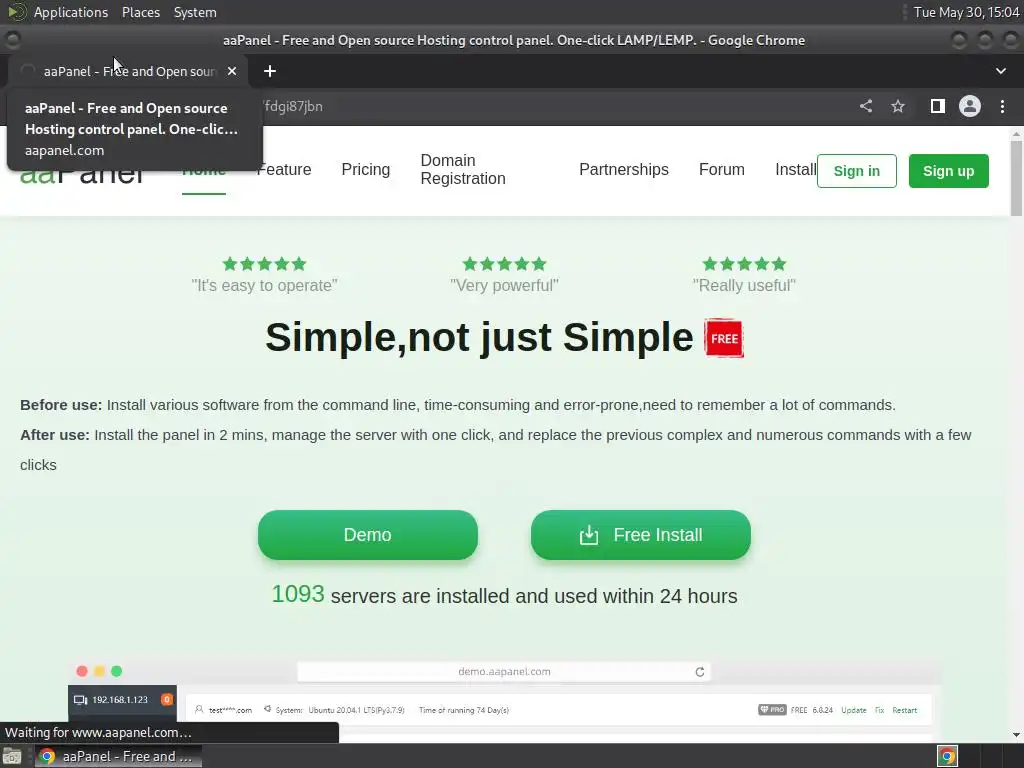Click the 1093 servers count

[x=298, y=594]
